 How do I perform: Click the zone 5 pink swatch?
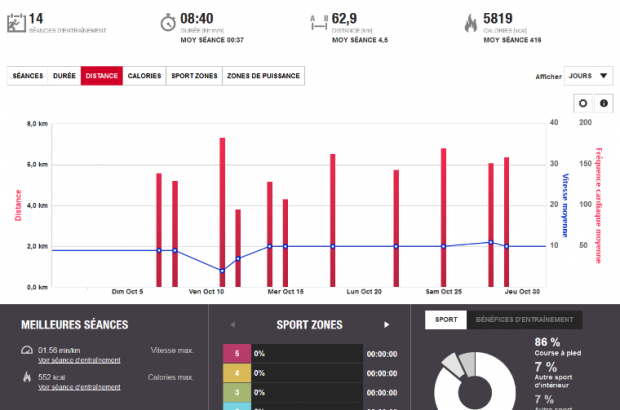click(236, 353)
